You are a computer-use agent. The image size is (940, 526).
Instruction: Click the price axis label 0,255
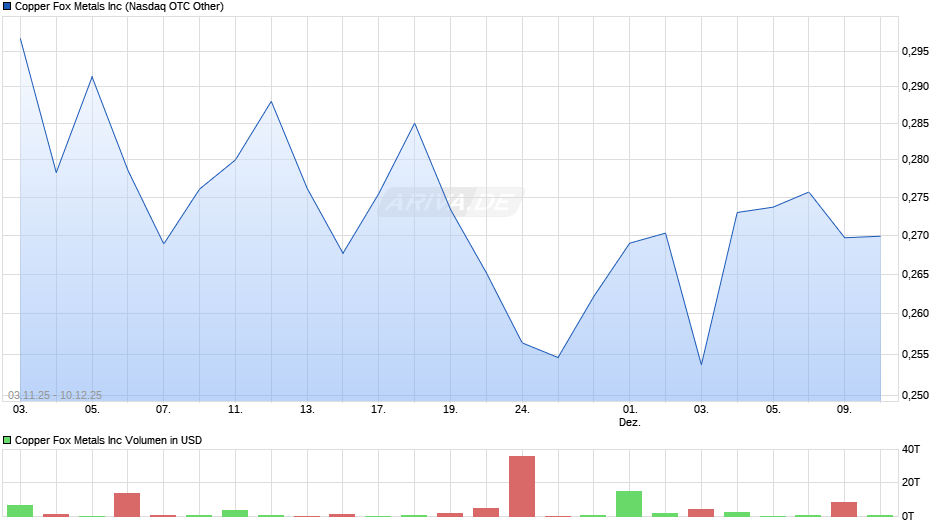(x=915, y=354)
